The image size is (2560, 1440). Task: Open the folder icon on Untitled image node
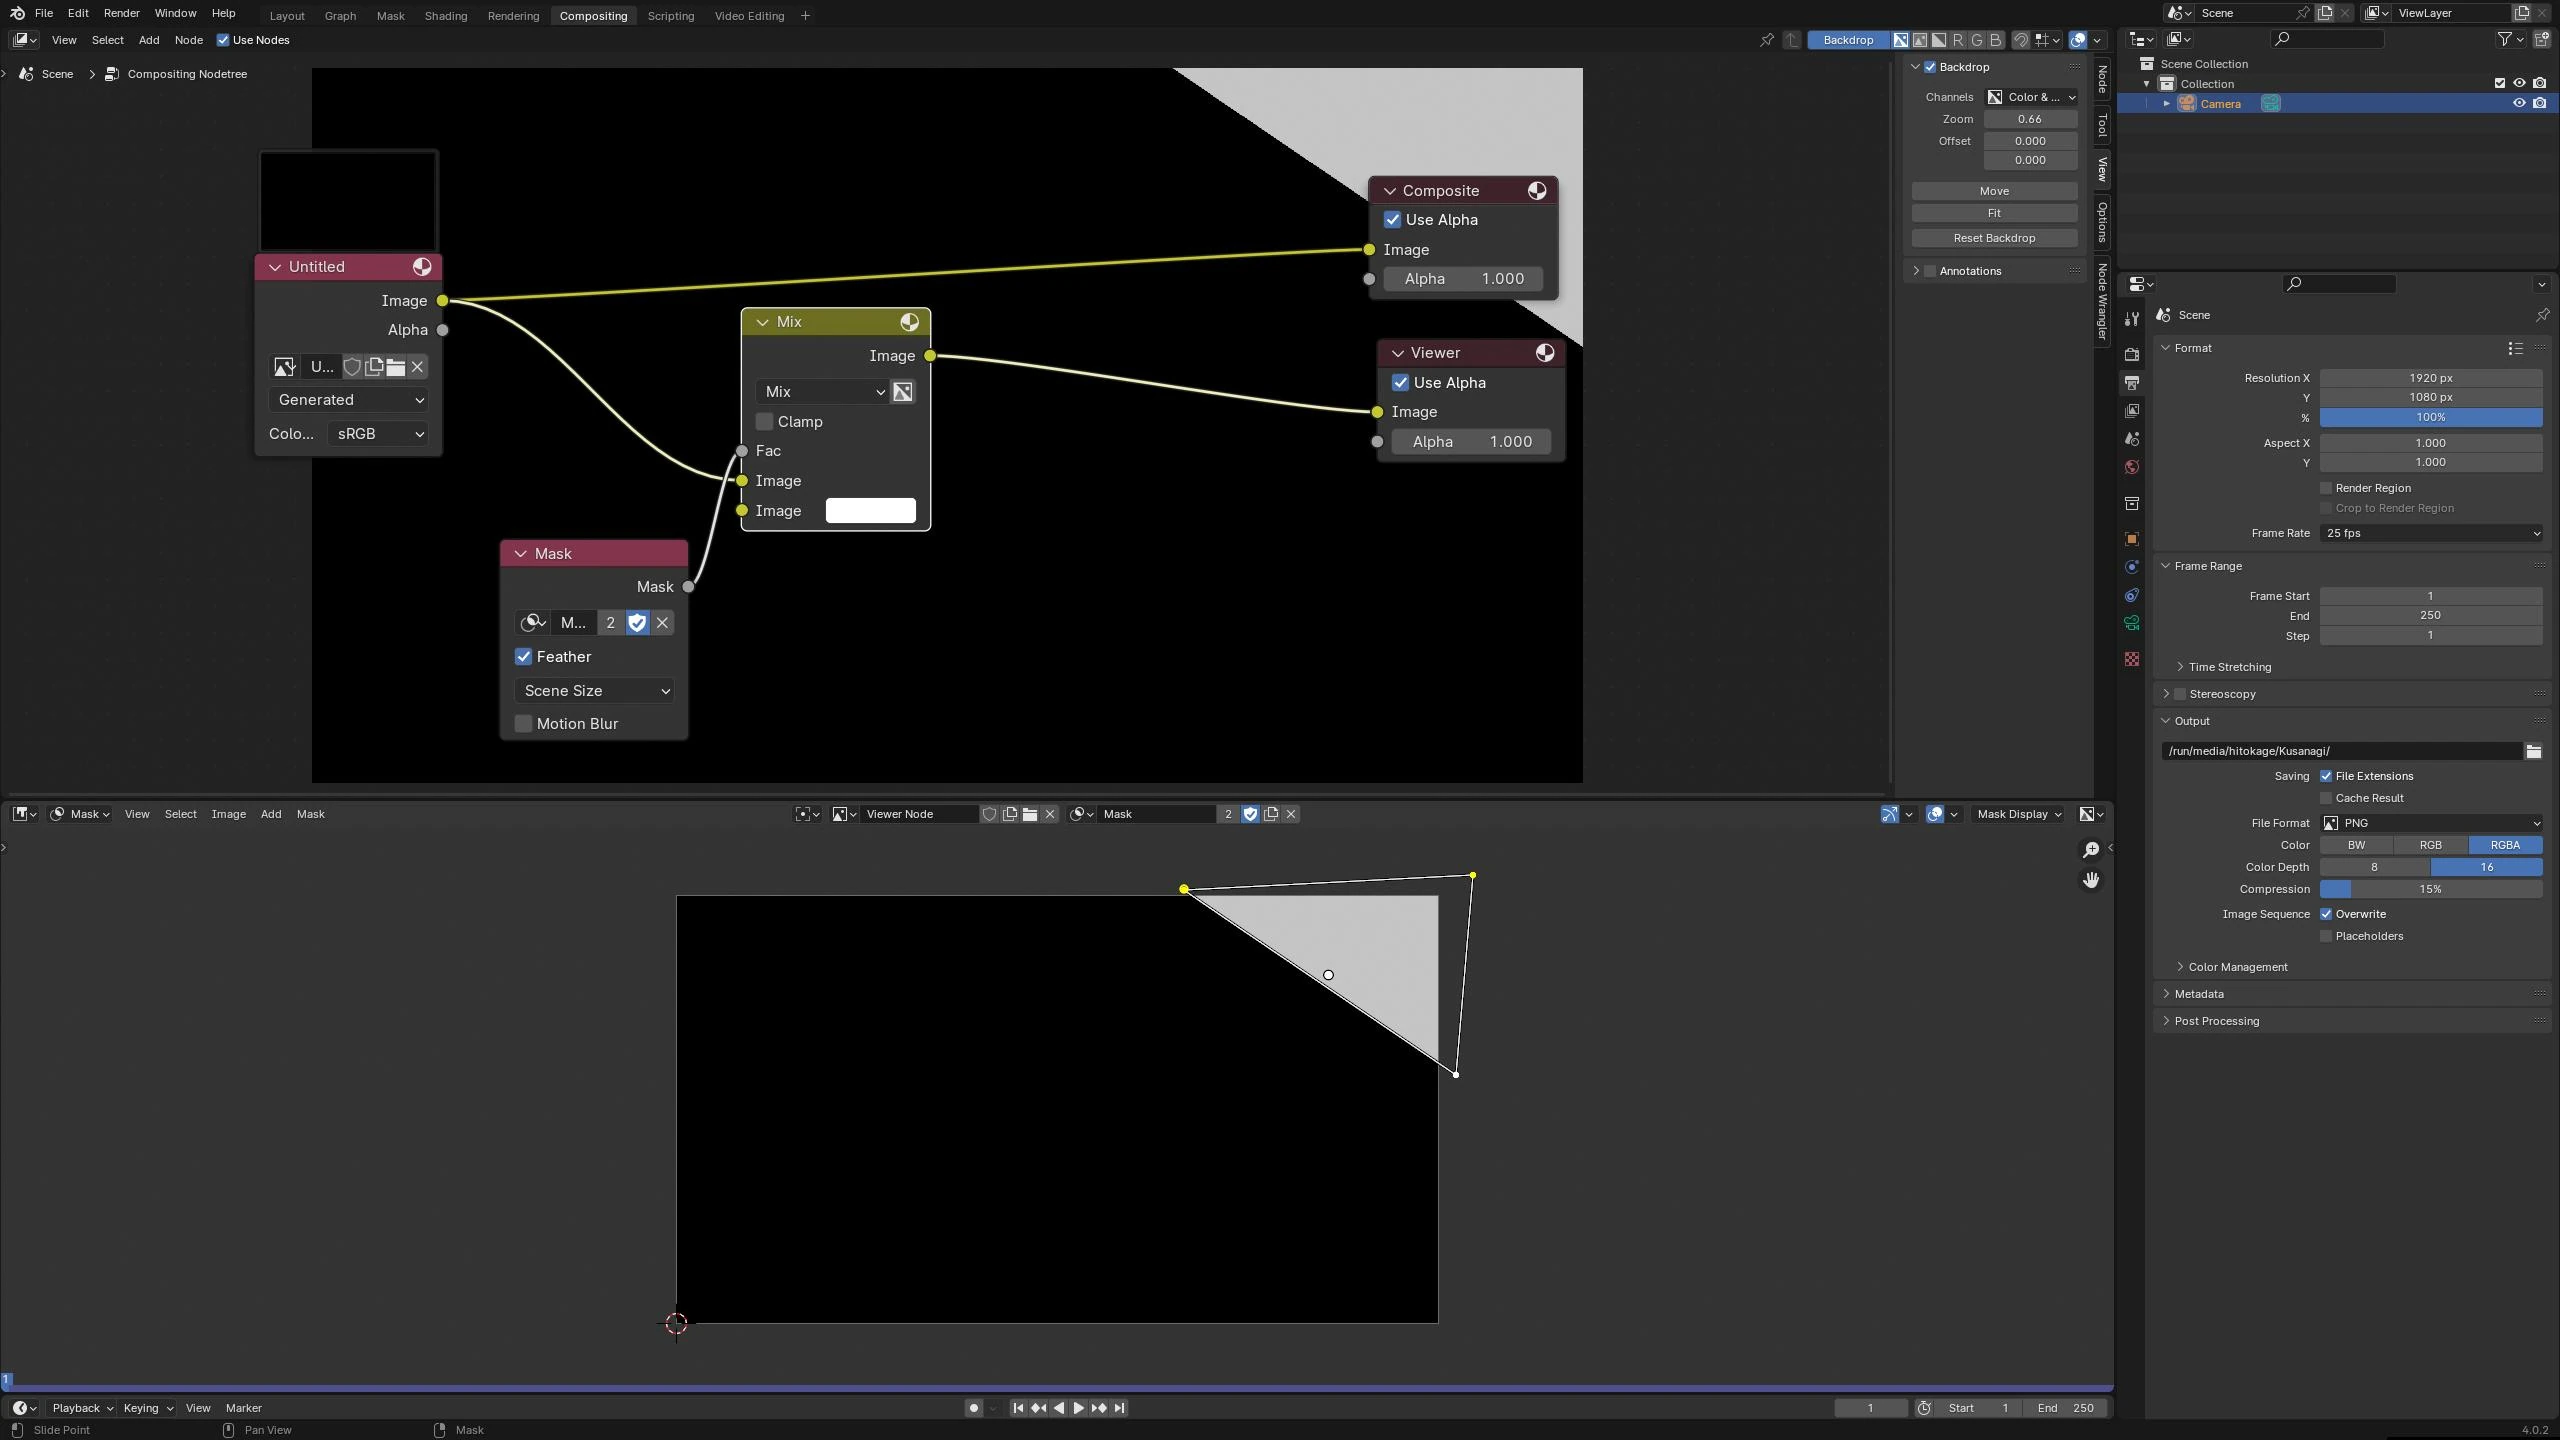point(396,367)
